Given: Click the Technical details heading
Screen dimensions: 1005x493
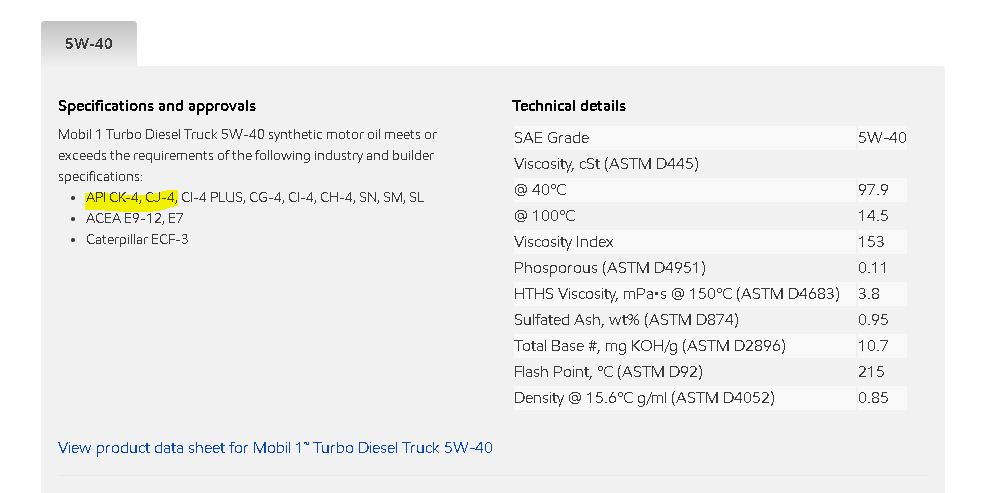Looking at the screenshot, I should [569, 106].
